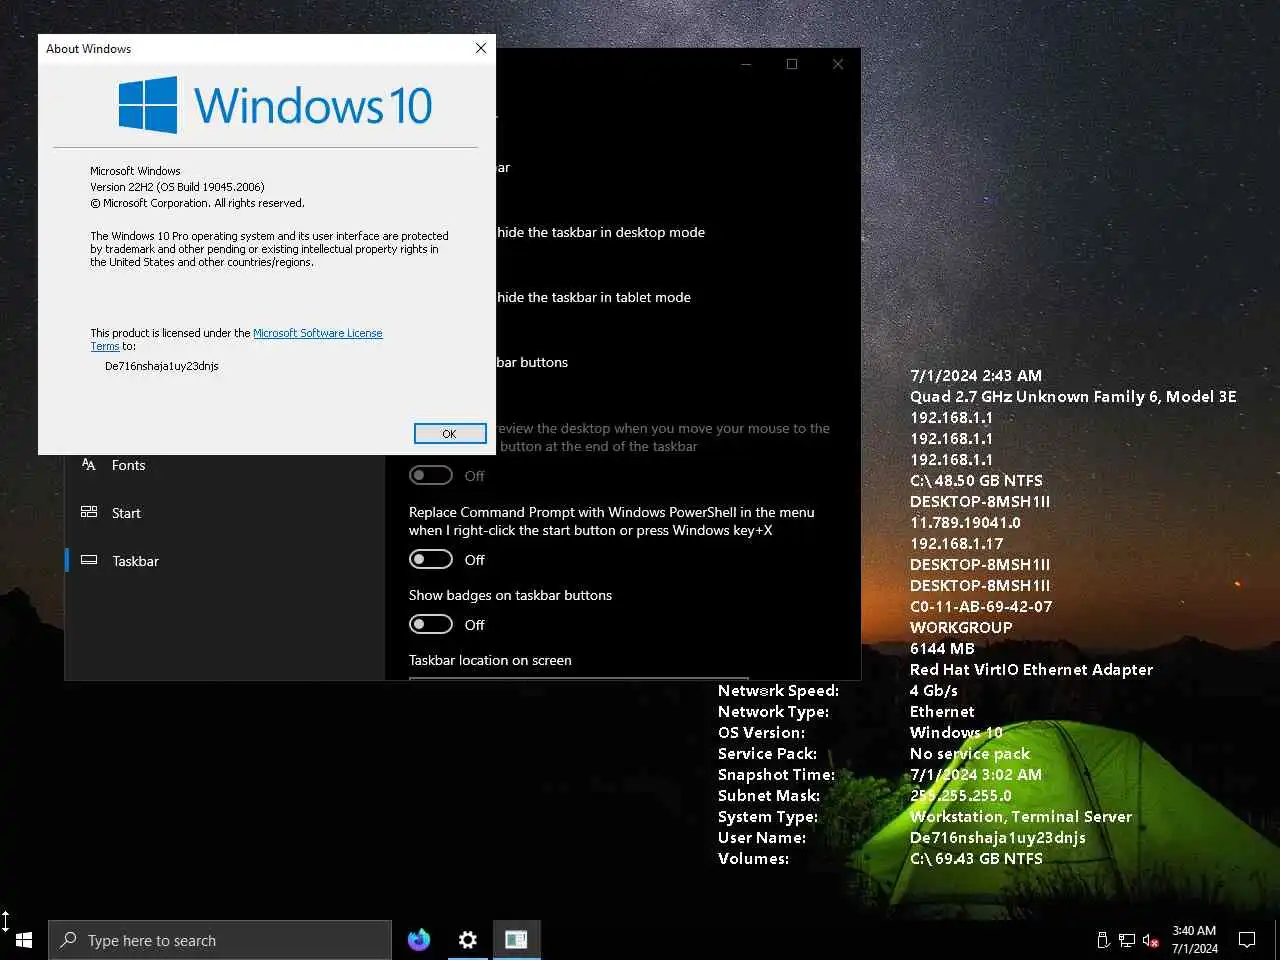Screen dimensions: 1280x960
Task: Focus the 'Type here to search' box
Action: 220,940
